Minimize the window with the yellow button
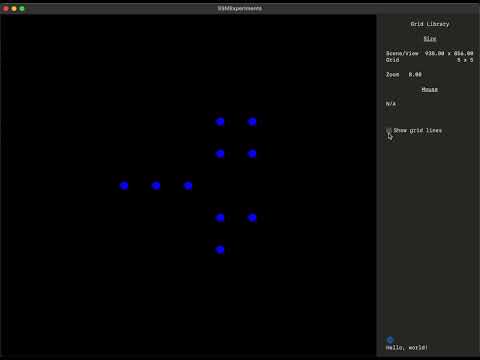This screenshot has width=480, height=360. pos(14,8)
